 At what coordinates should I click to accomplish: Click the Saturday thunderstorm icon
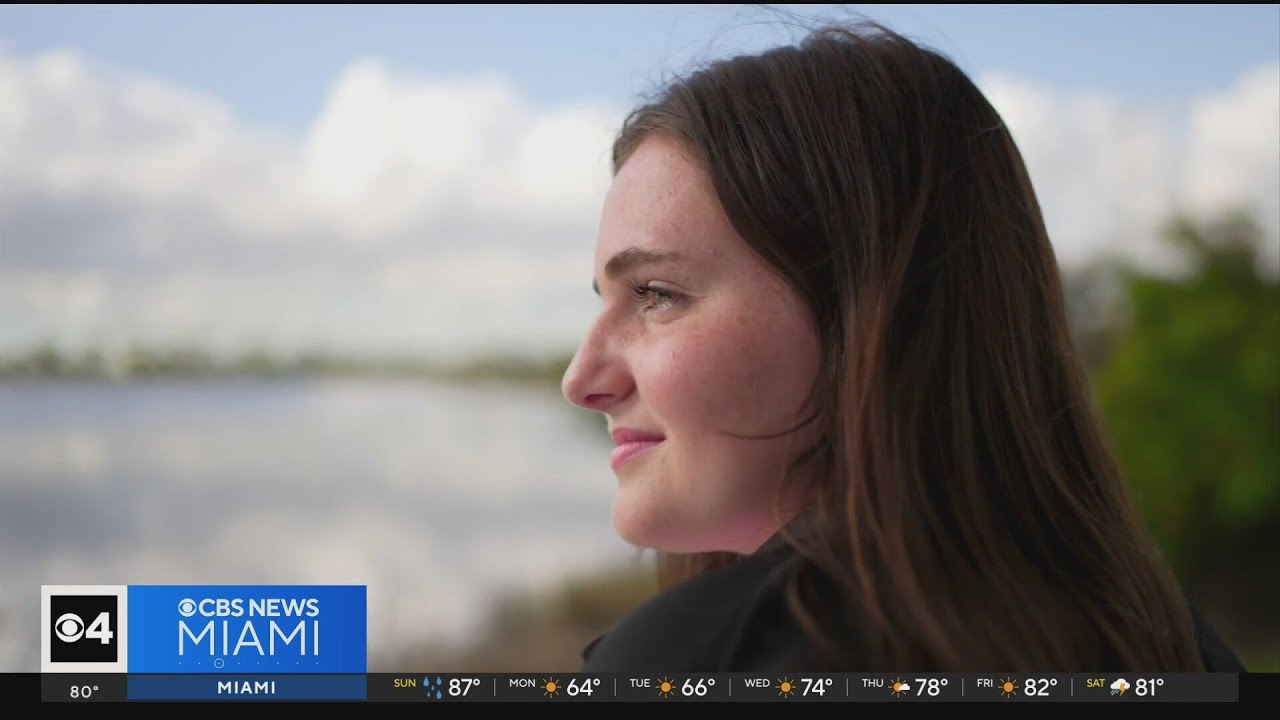[x=1120, y=687]
